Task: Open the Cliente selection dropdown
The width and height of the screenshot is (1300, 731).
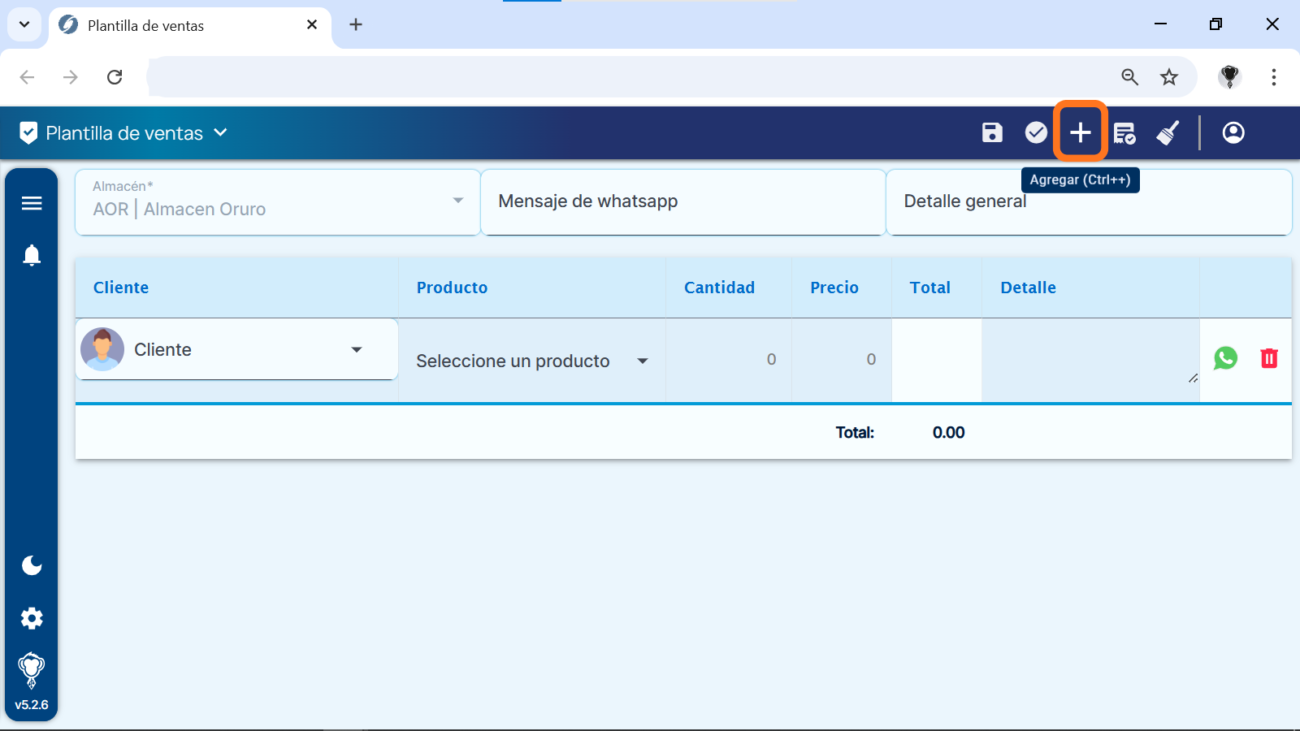Action: pos(237,350)
